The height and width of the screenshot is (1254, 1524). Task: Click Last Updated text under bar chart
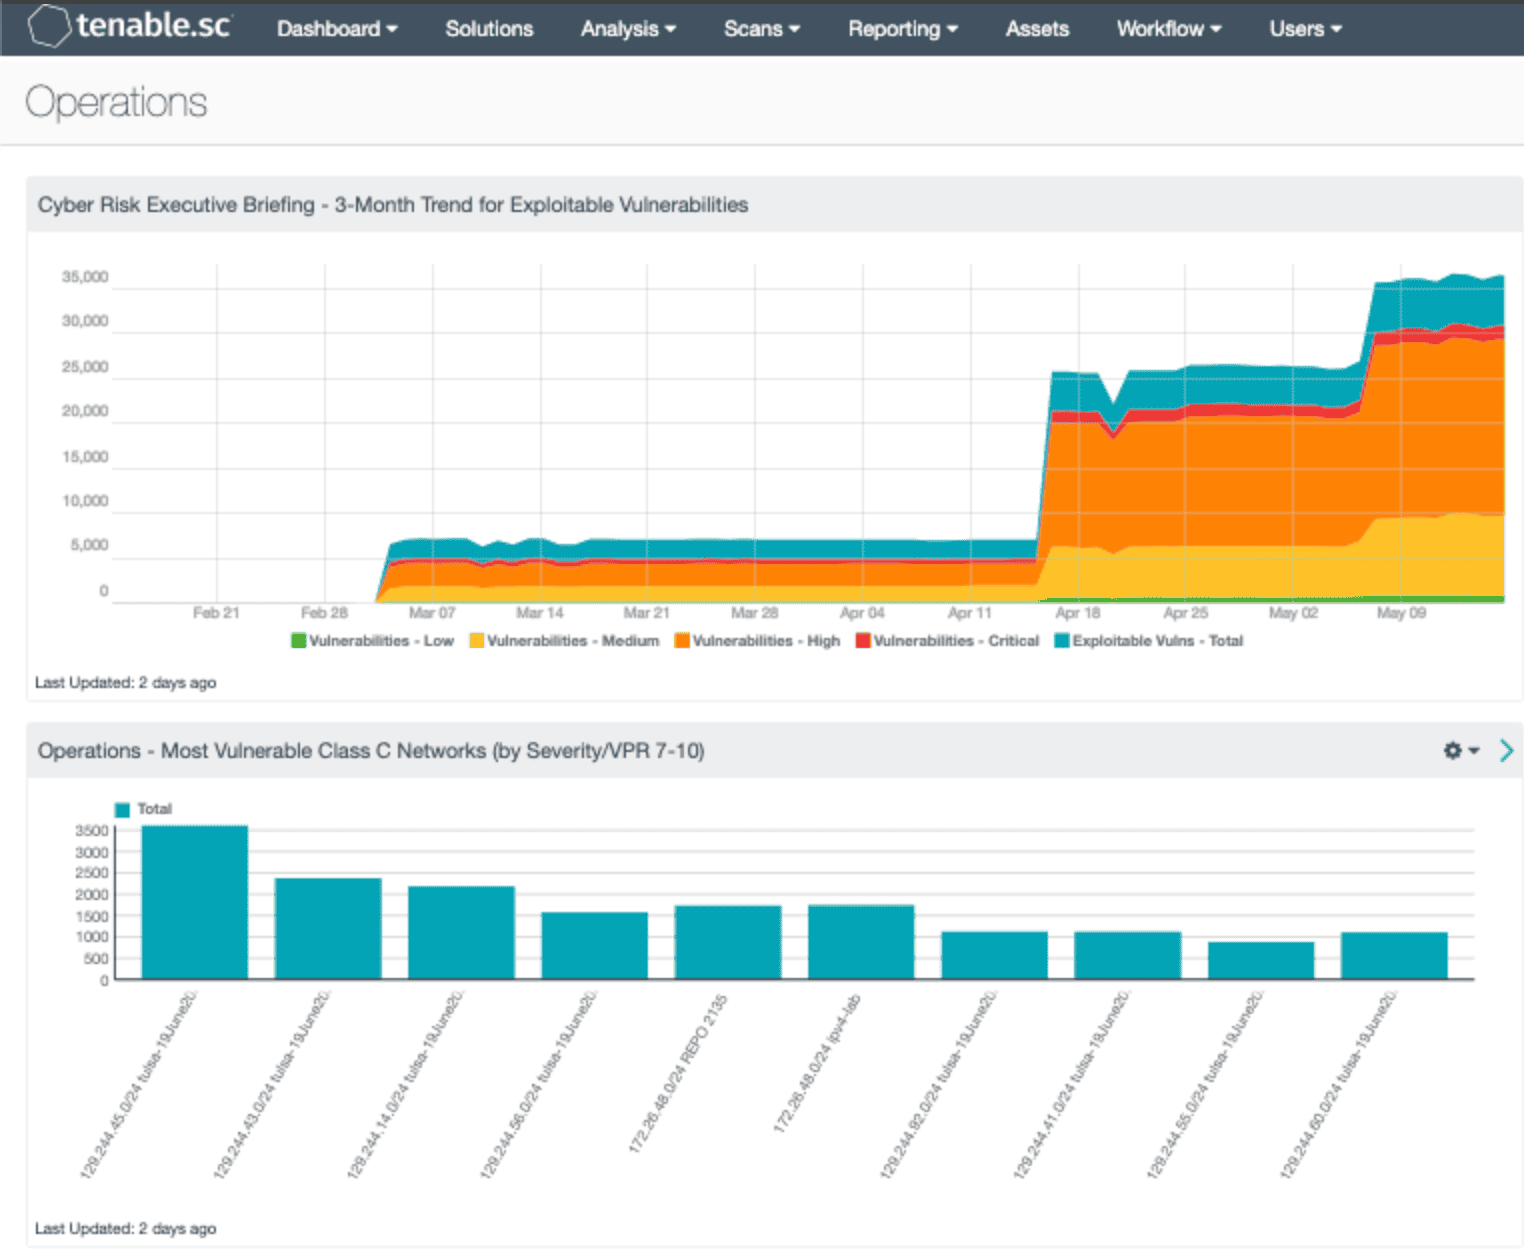point(125,1229)
